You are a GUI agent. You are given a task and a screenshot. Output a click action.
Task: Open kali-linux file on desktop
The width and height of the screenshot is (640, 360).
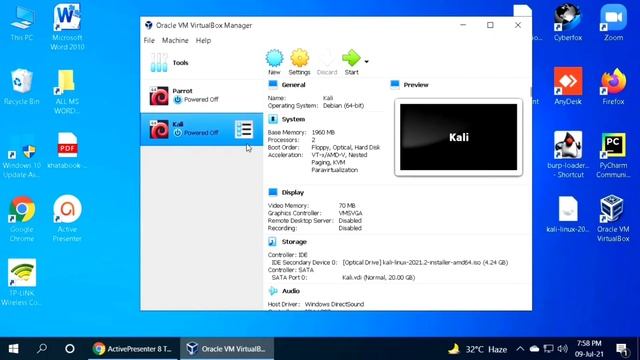[x=568, y=214]
